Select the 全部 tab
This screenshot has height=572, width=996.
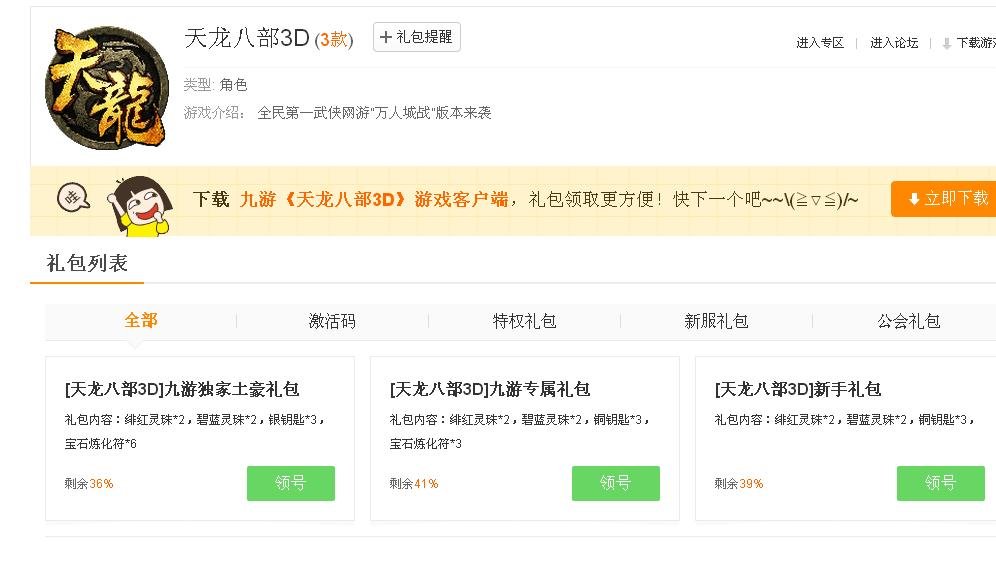point(141,320)
